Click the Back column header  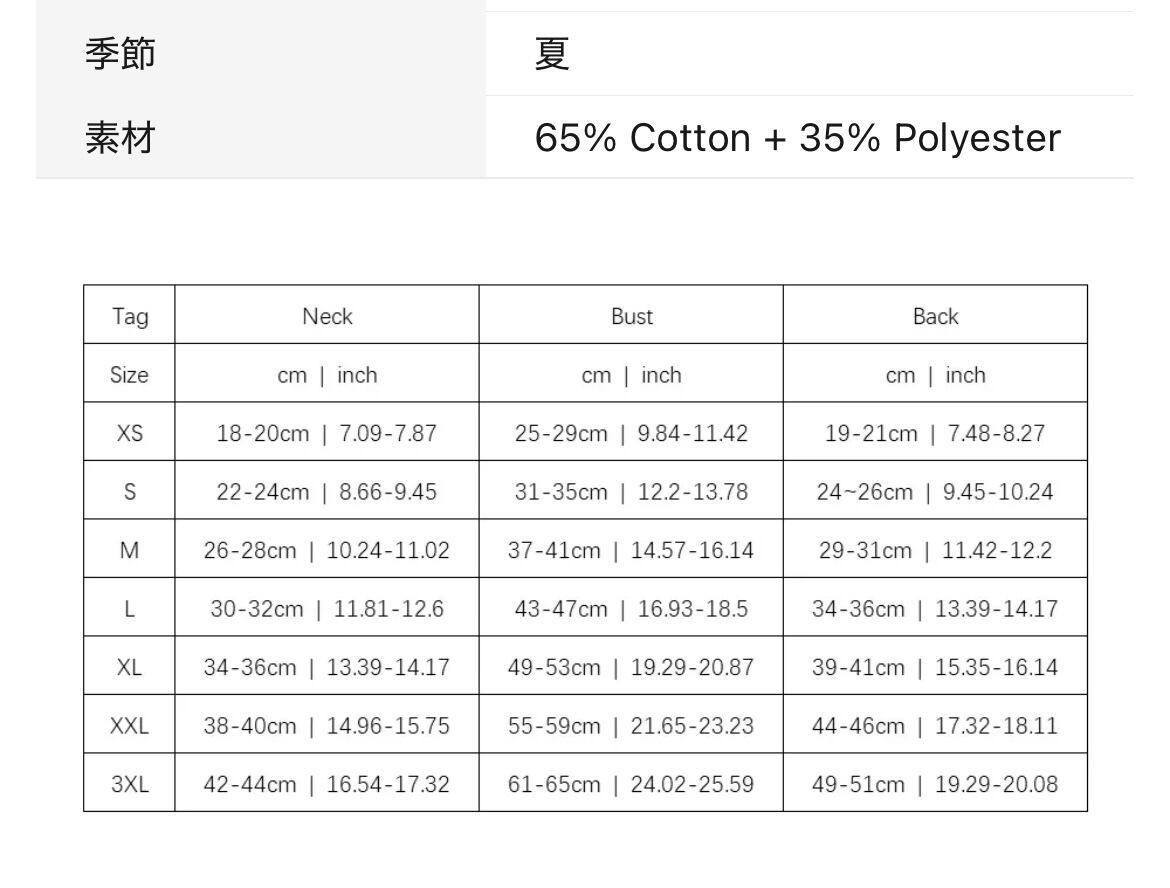pos(935,316)
